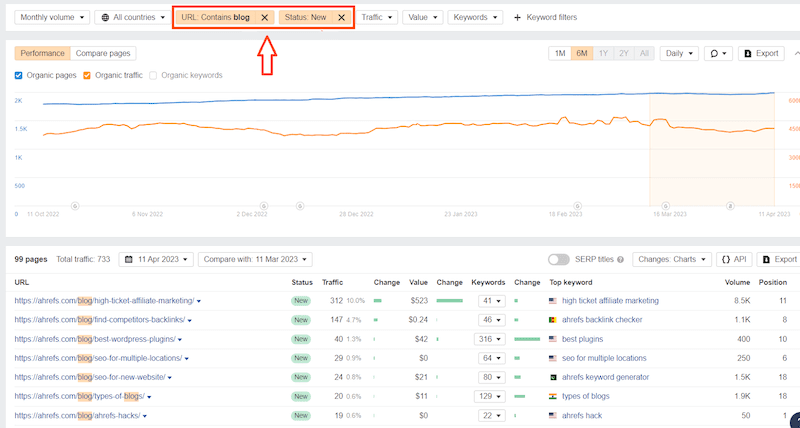Viewport: 800px width, 428px height.
Task: Click the chart Export button
Action: [761, 54]
